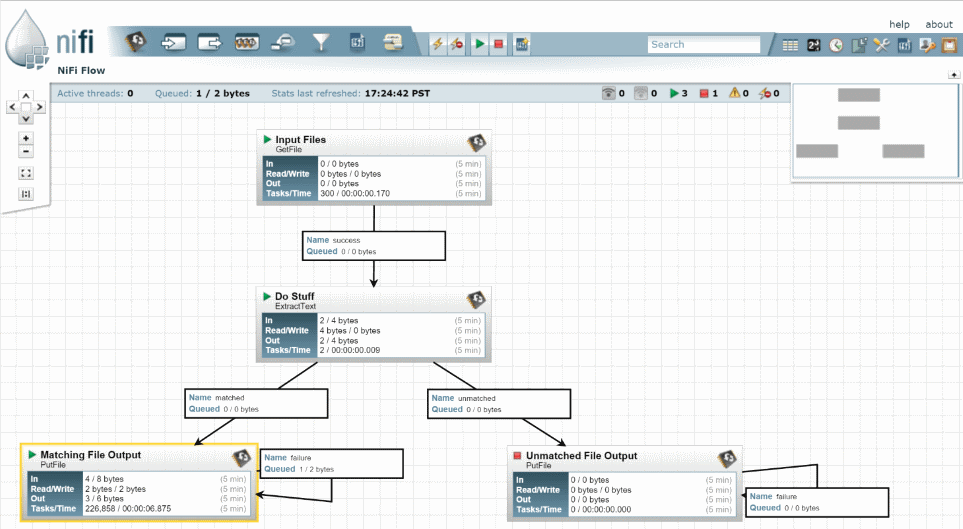Click processor icon on Unmatched File Output

(727, 458)
